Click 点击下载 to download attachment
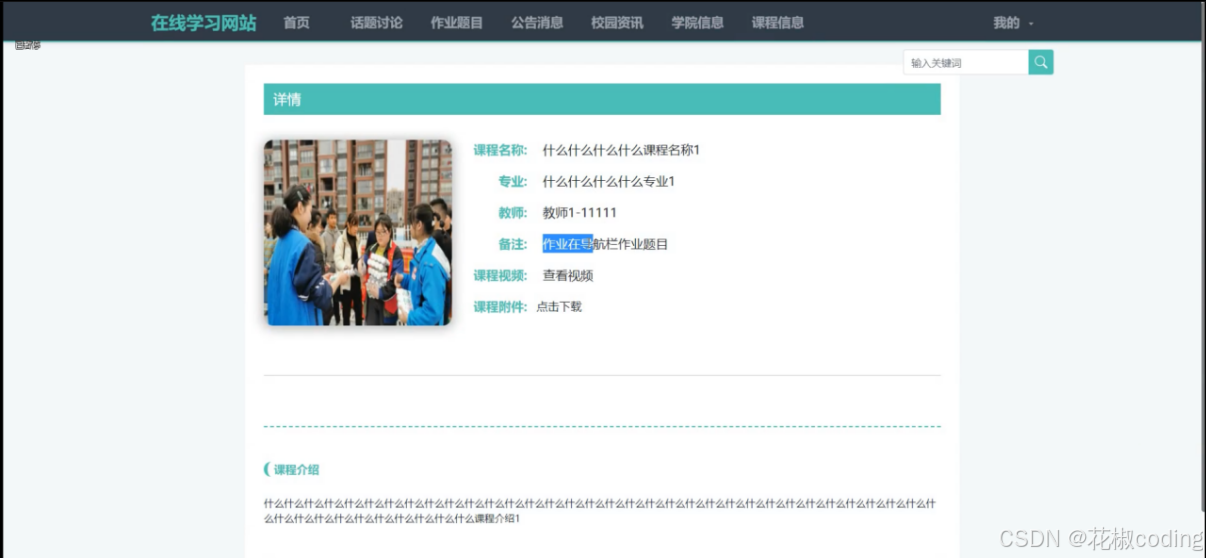 559,307
